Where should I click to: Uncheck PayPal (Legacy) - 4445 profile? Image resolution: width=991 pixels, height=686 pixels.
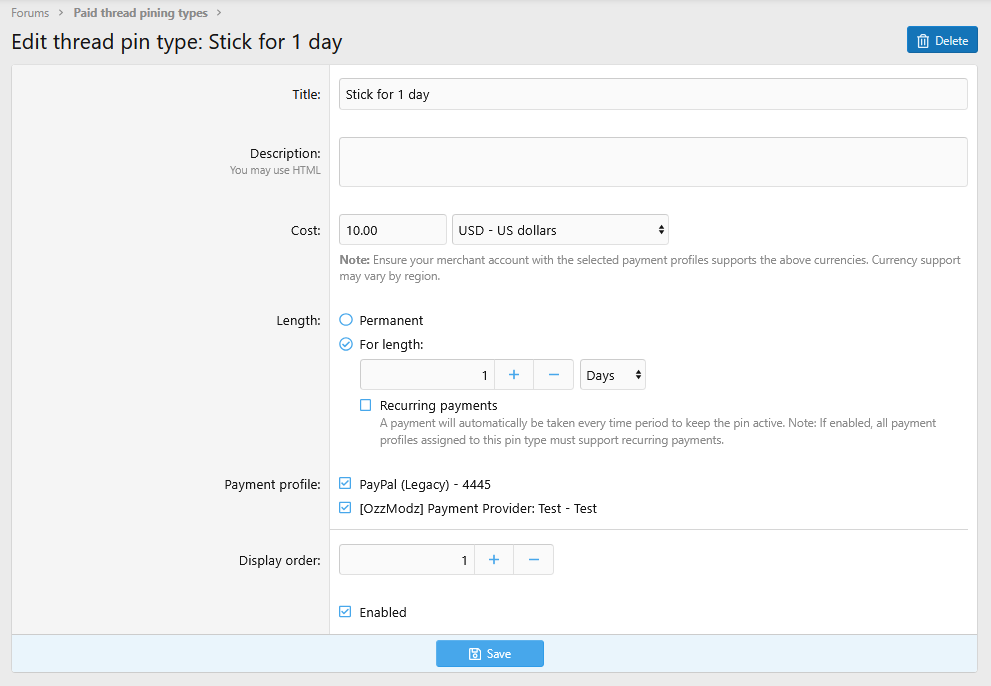[345, 484]
